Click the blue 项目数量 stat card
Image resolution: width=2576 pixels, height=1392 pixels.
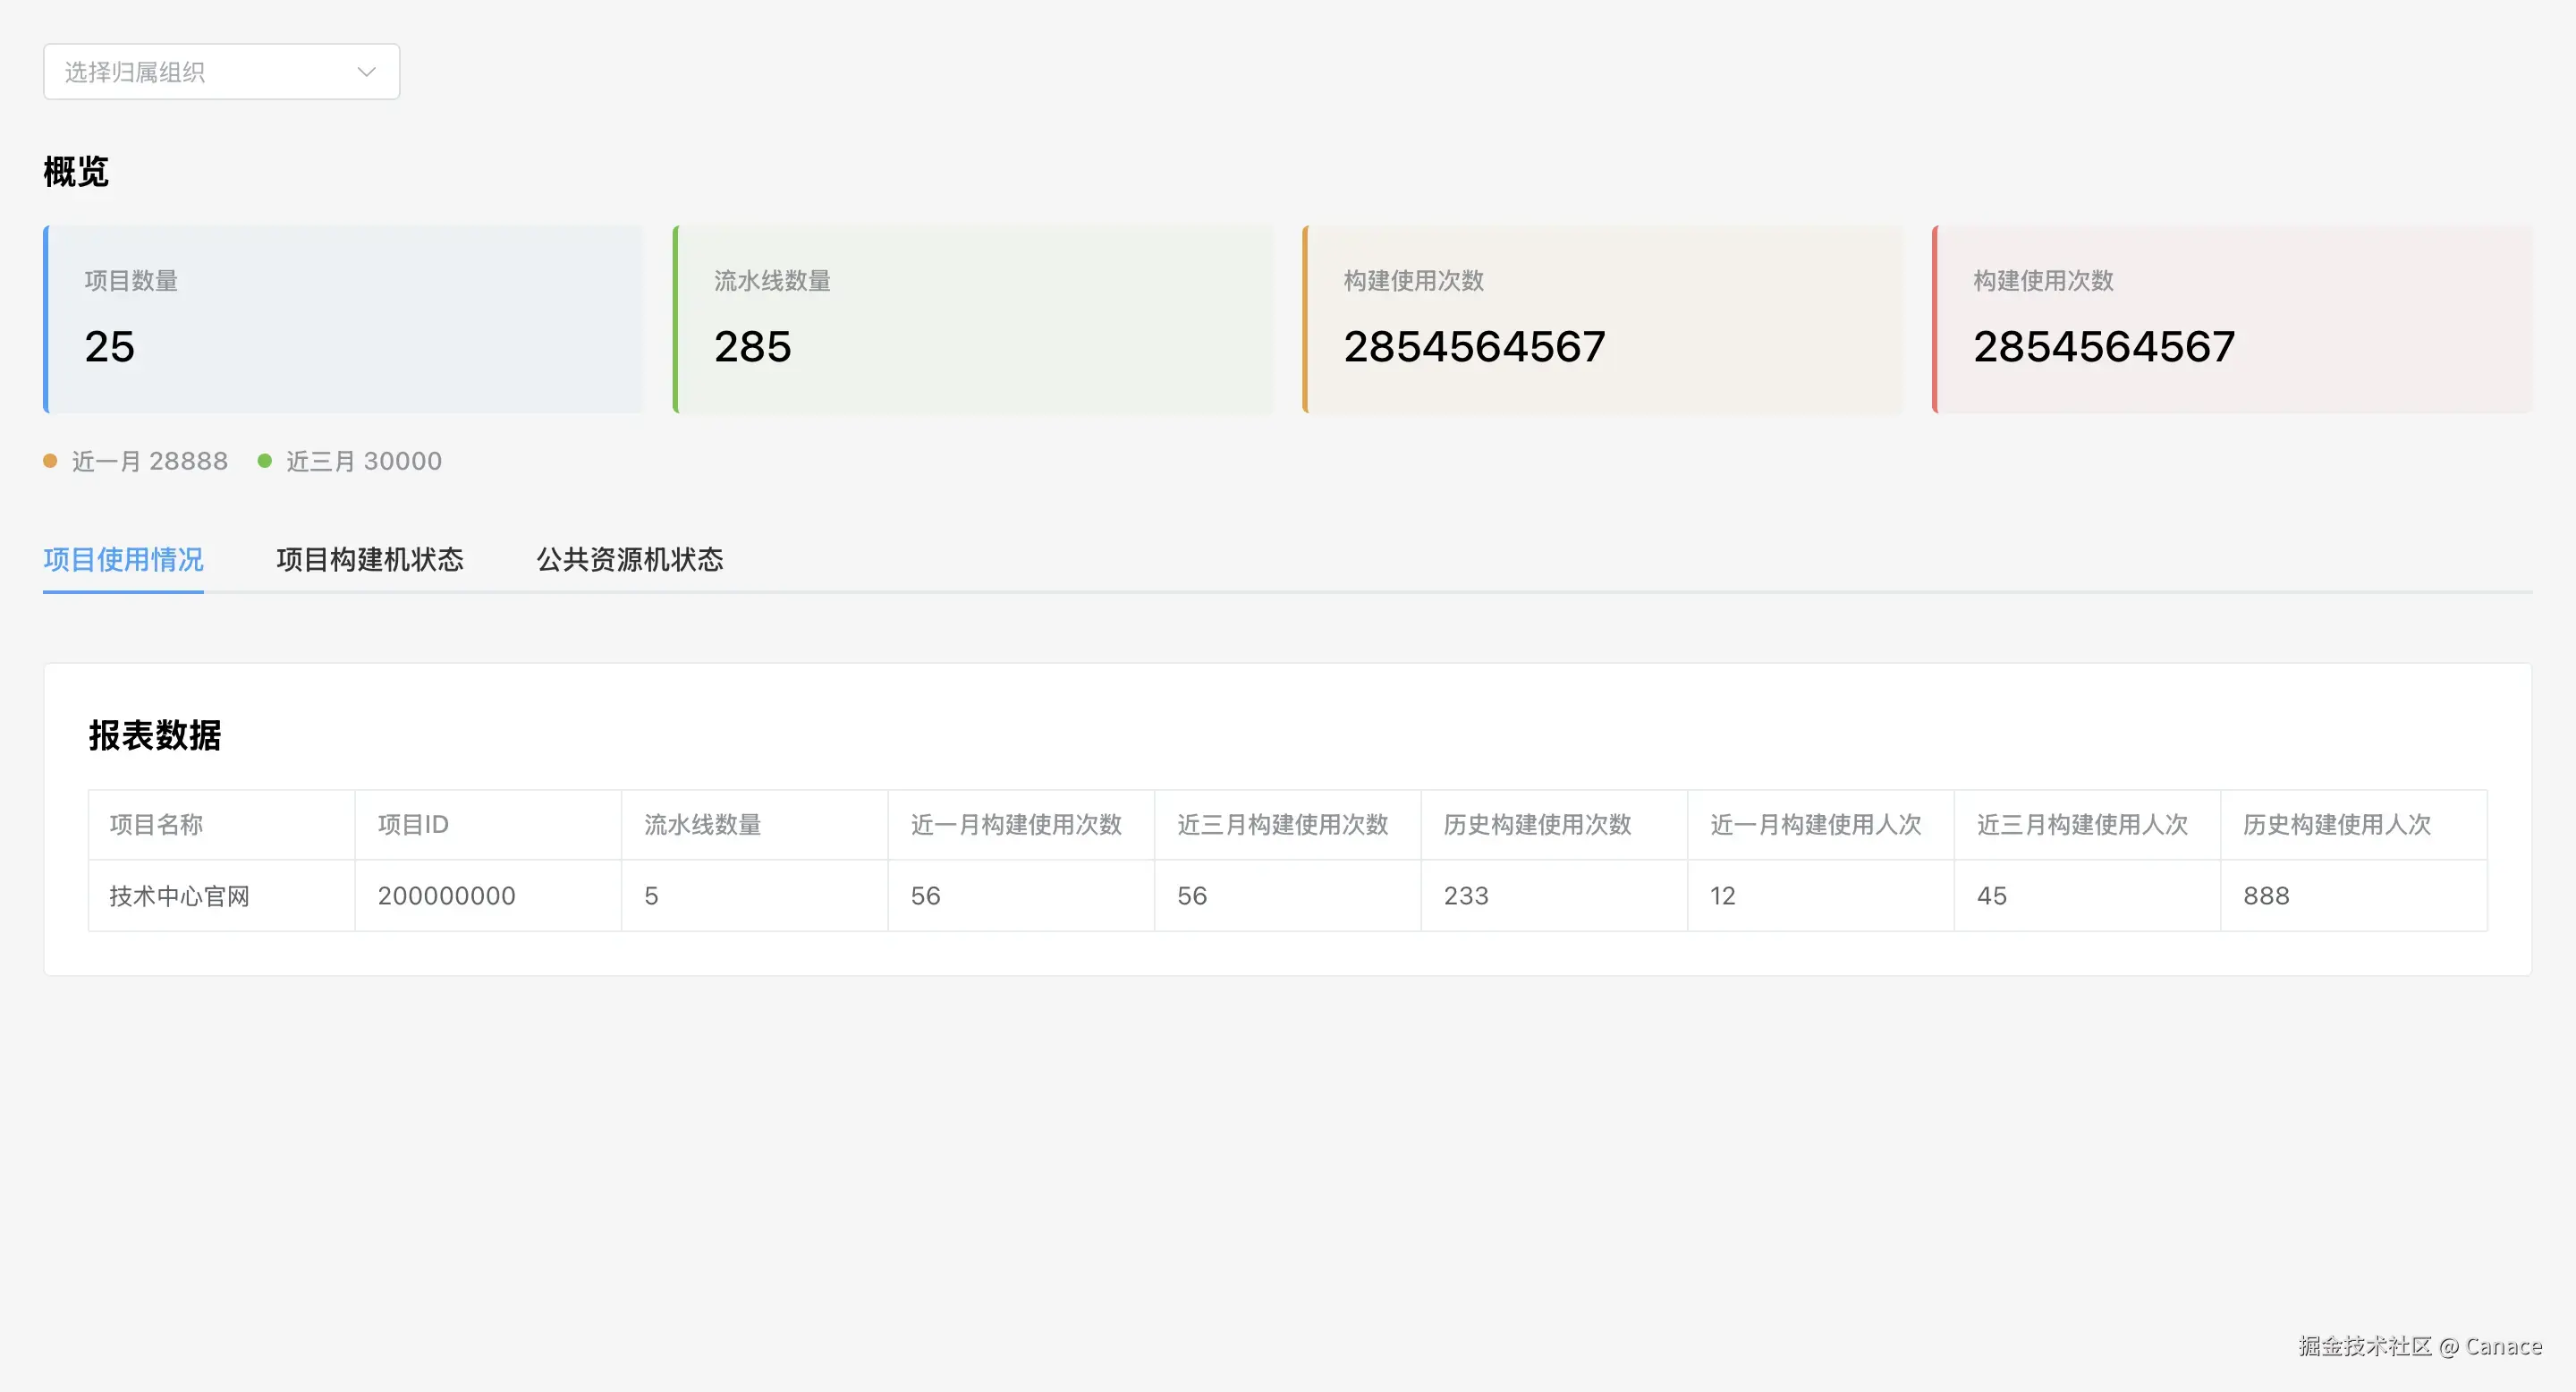click(343, 319)
